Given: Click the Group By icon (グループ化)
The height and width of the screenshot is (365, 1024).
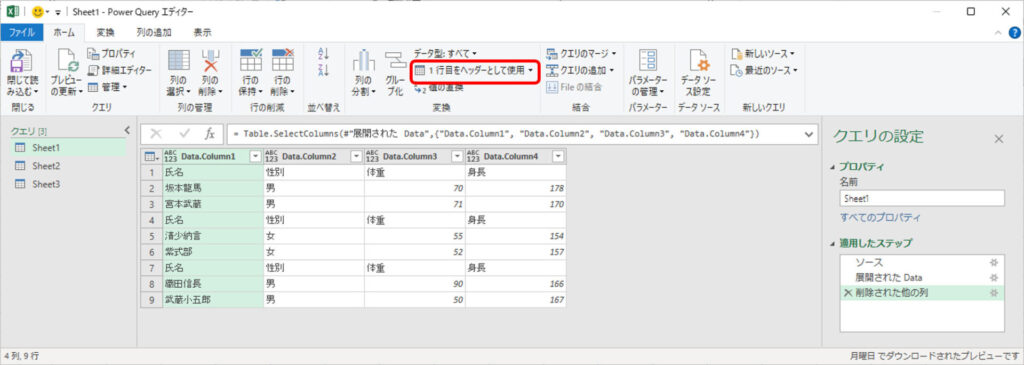Looking at the screenshot, I should coord(395,61).
